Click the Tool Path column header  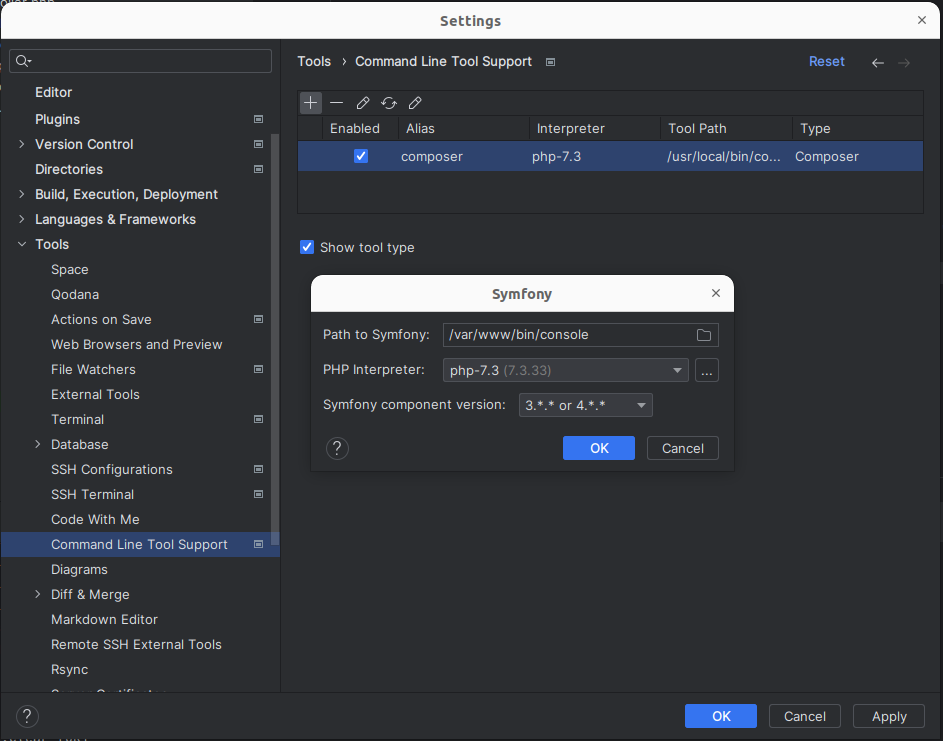(726, 129)
